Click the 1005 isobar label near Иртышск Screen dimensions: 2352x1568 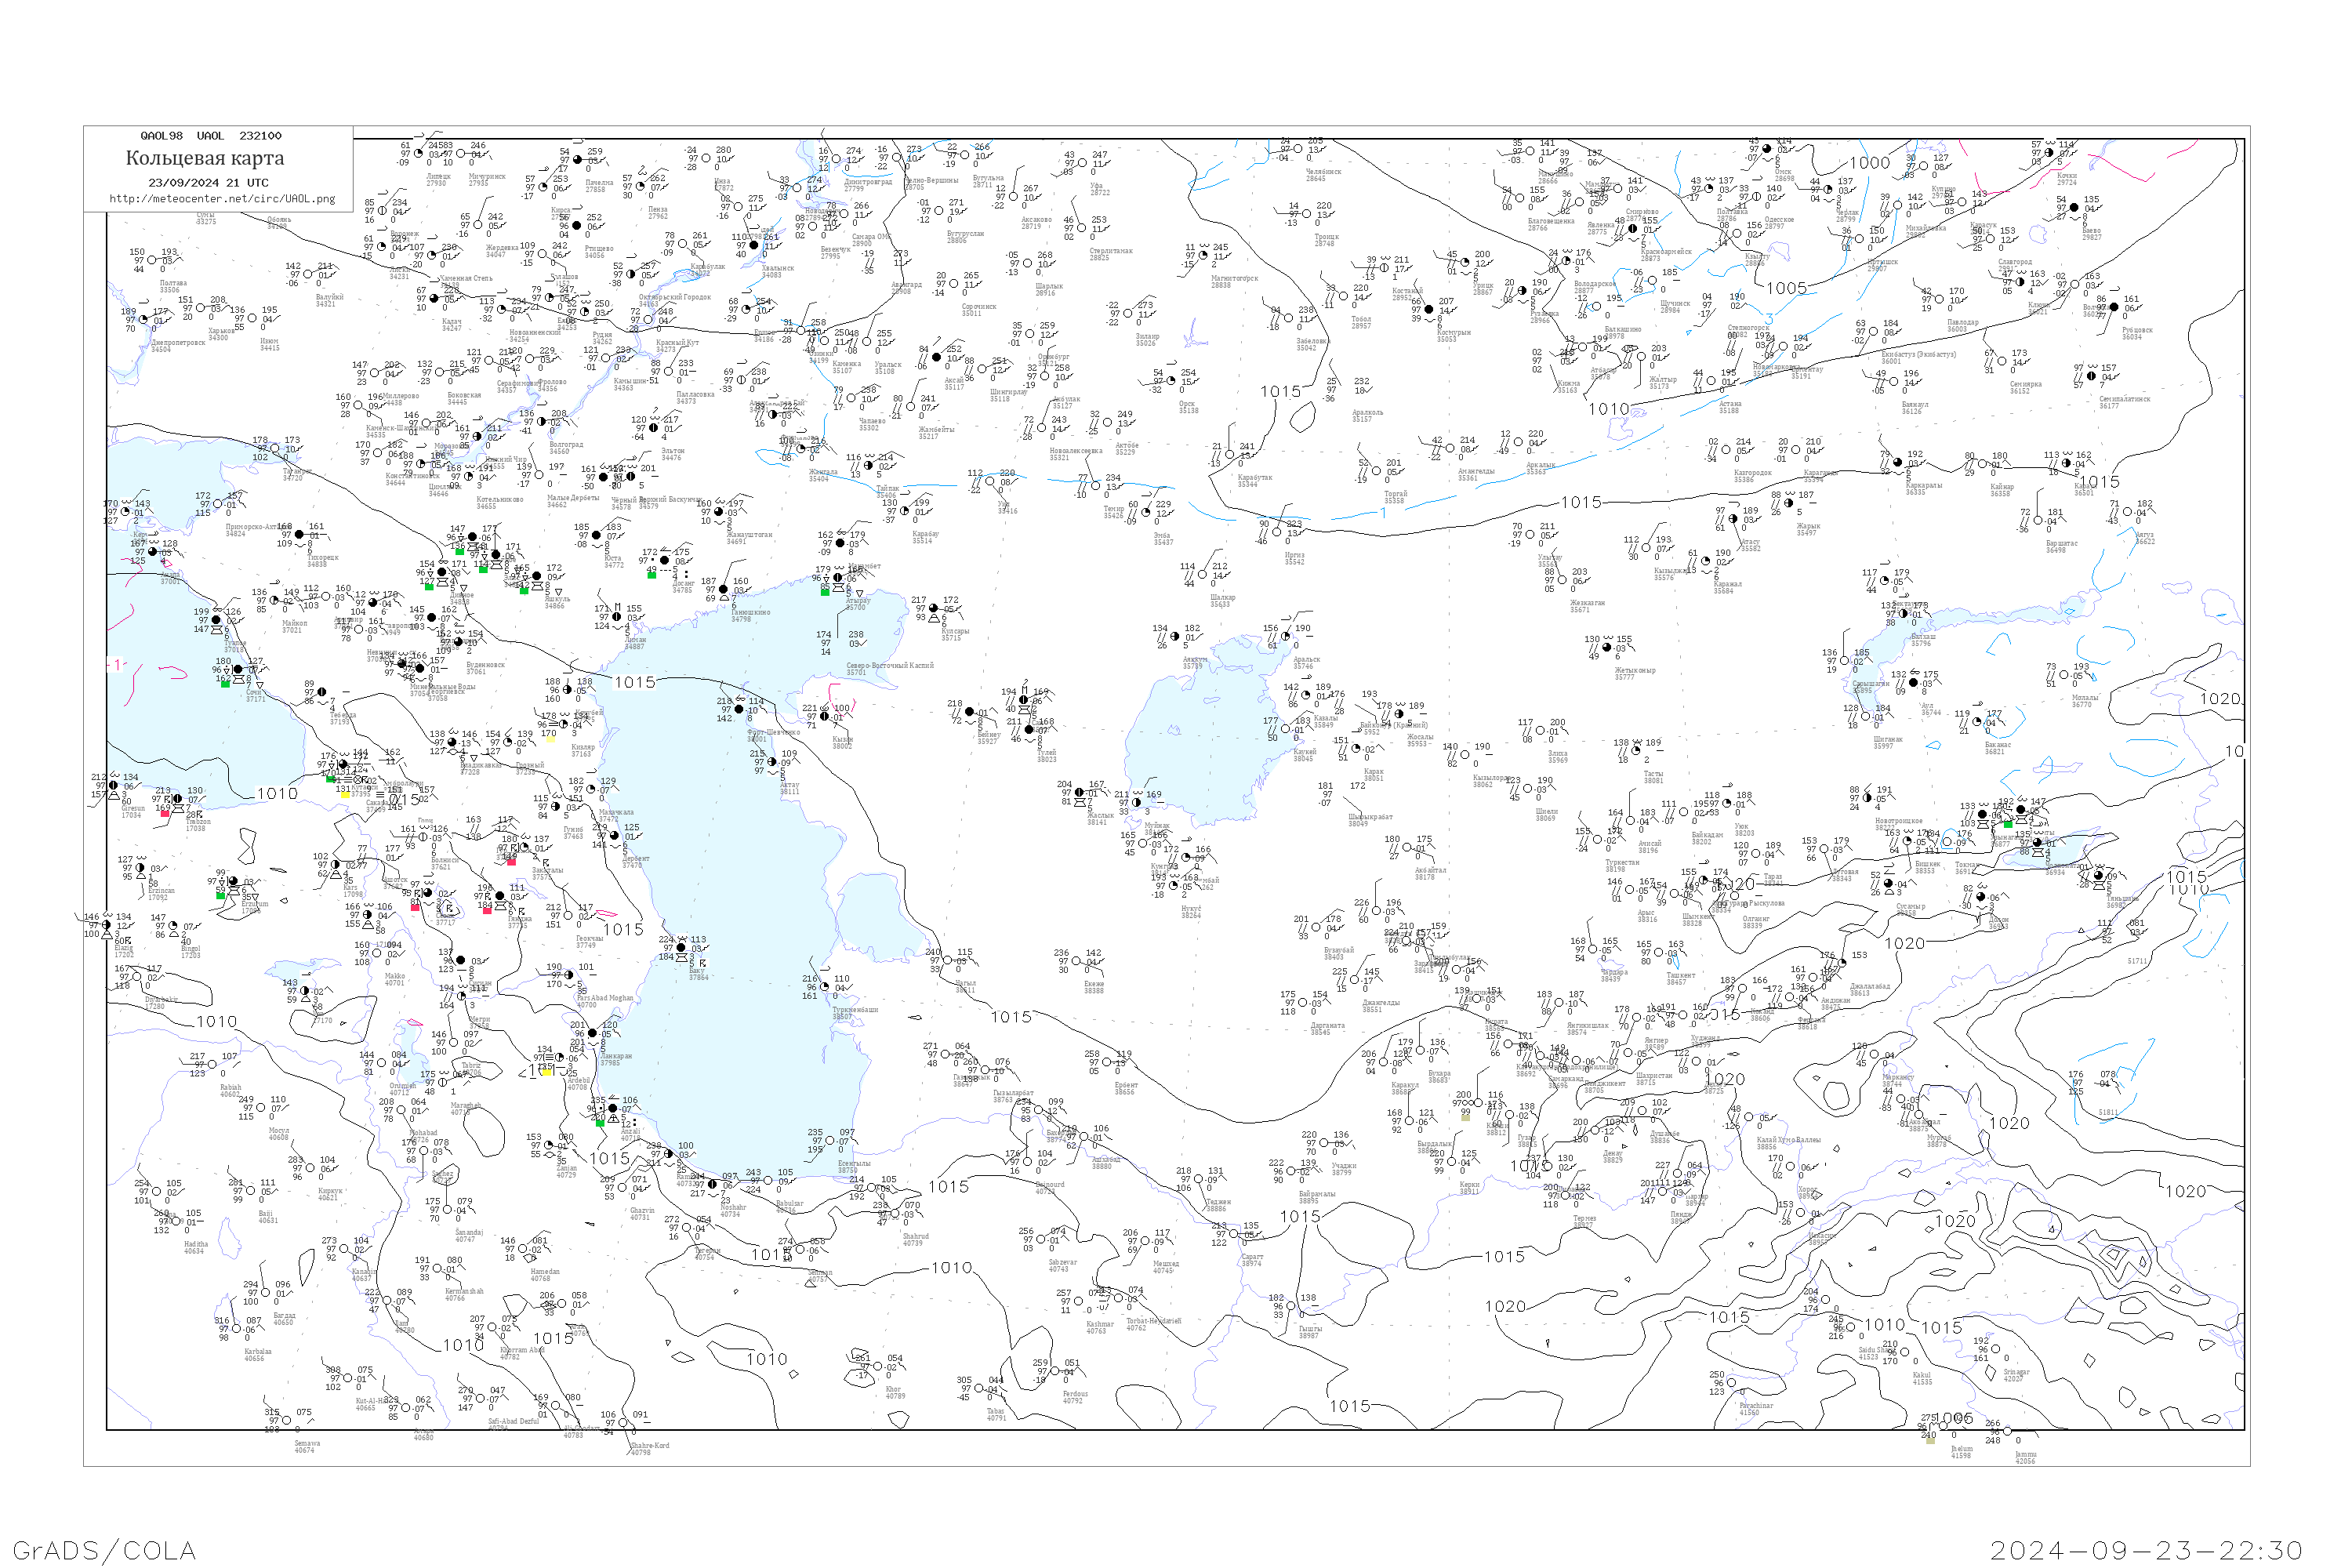(1786, 288)
